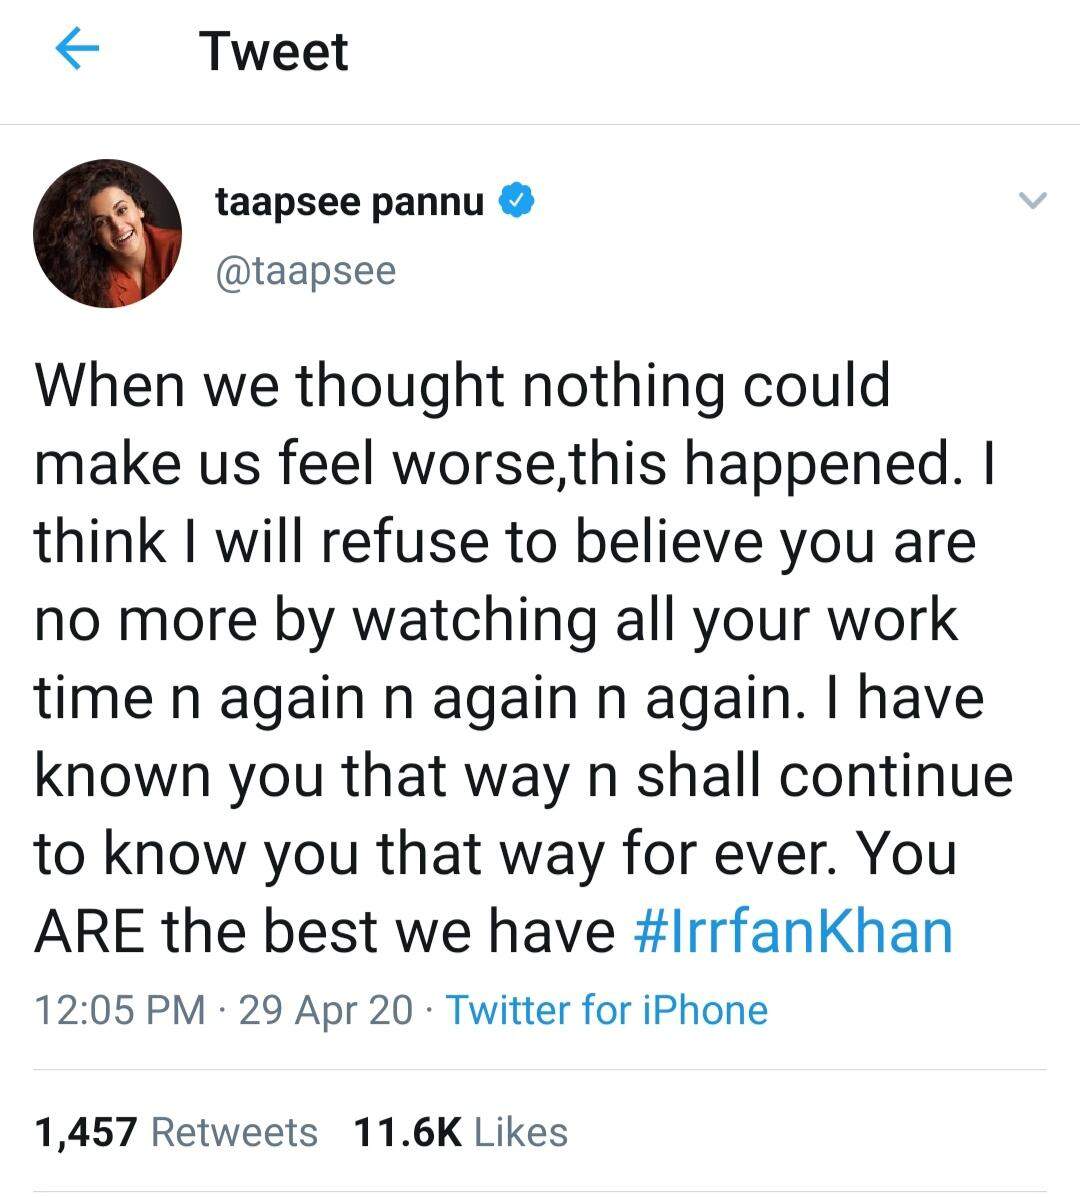1080x1197 pixels.
Task: View the Retweets list label
Action: click(234, 1132)
